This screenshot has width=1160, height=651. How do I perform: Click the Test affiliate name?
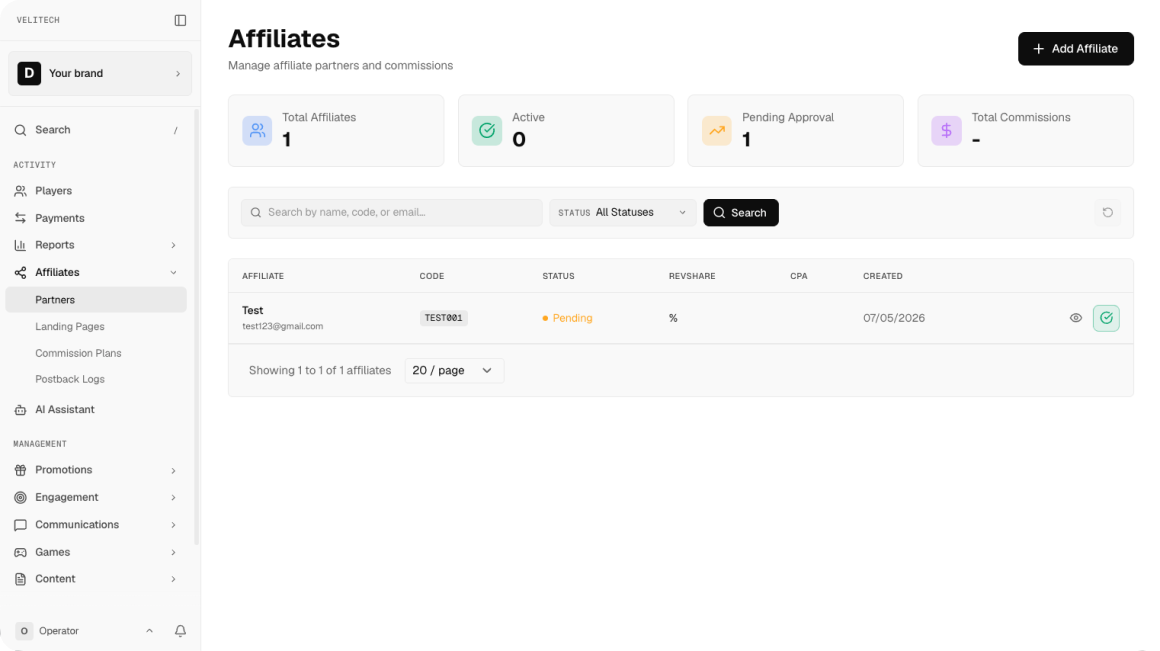(252, 310)
